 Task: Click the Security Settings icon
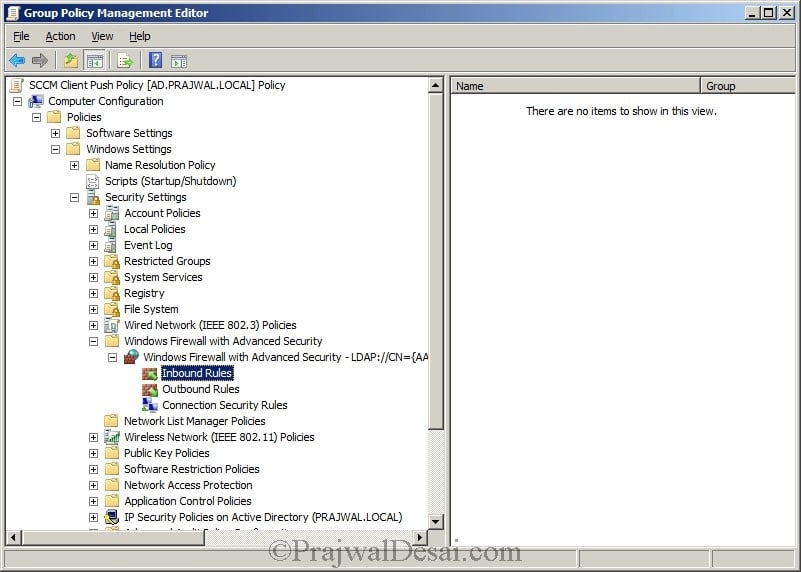(x=93, y=197)
